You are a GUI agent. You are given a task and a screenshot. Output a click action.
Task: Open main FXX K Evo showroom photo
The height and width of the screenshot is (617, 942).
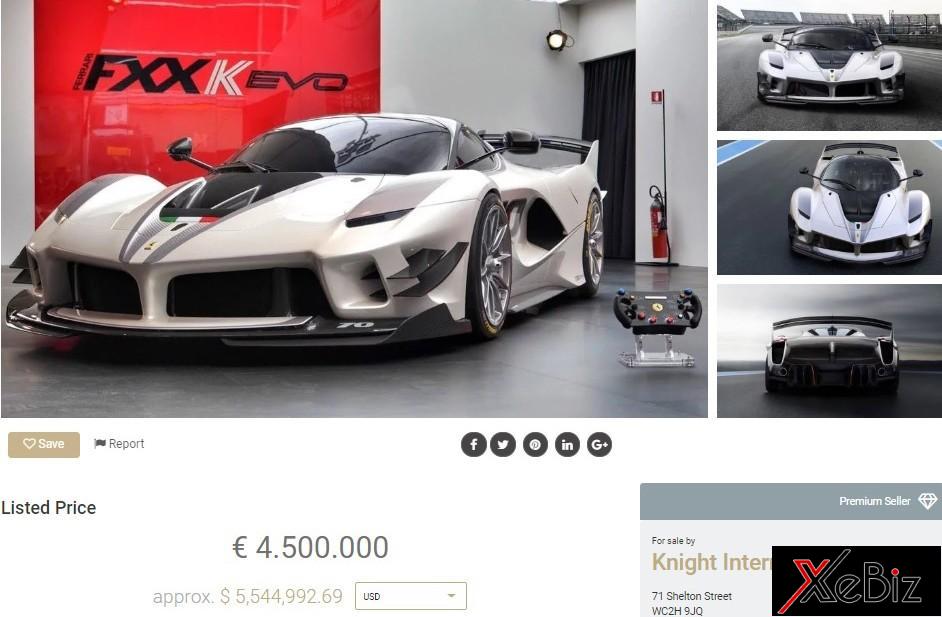[x=354, y=208]
